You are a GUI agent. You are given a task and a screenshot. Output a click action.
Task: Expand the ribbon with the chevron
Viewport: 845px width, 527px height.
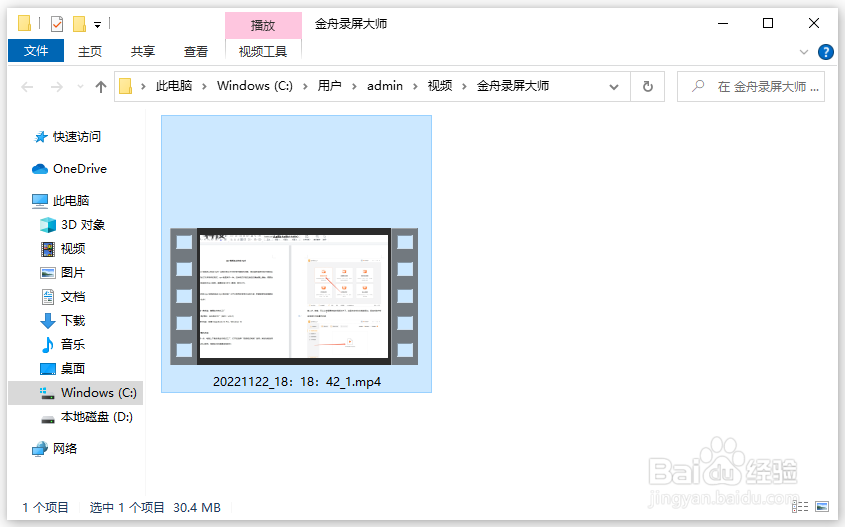[804, 52]
